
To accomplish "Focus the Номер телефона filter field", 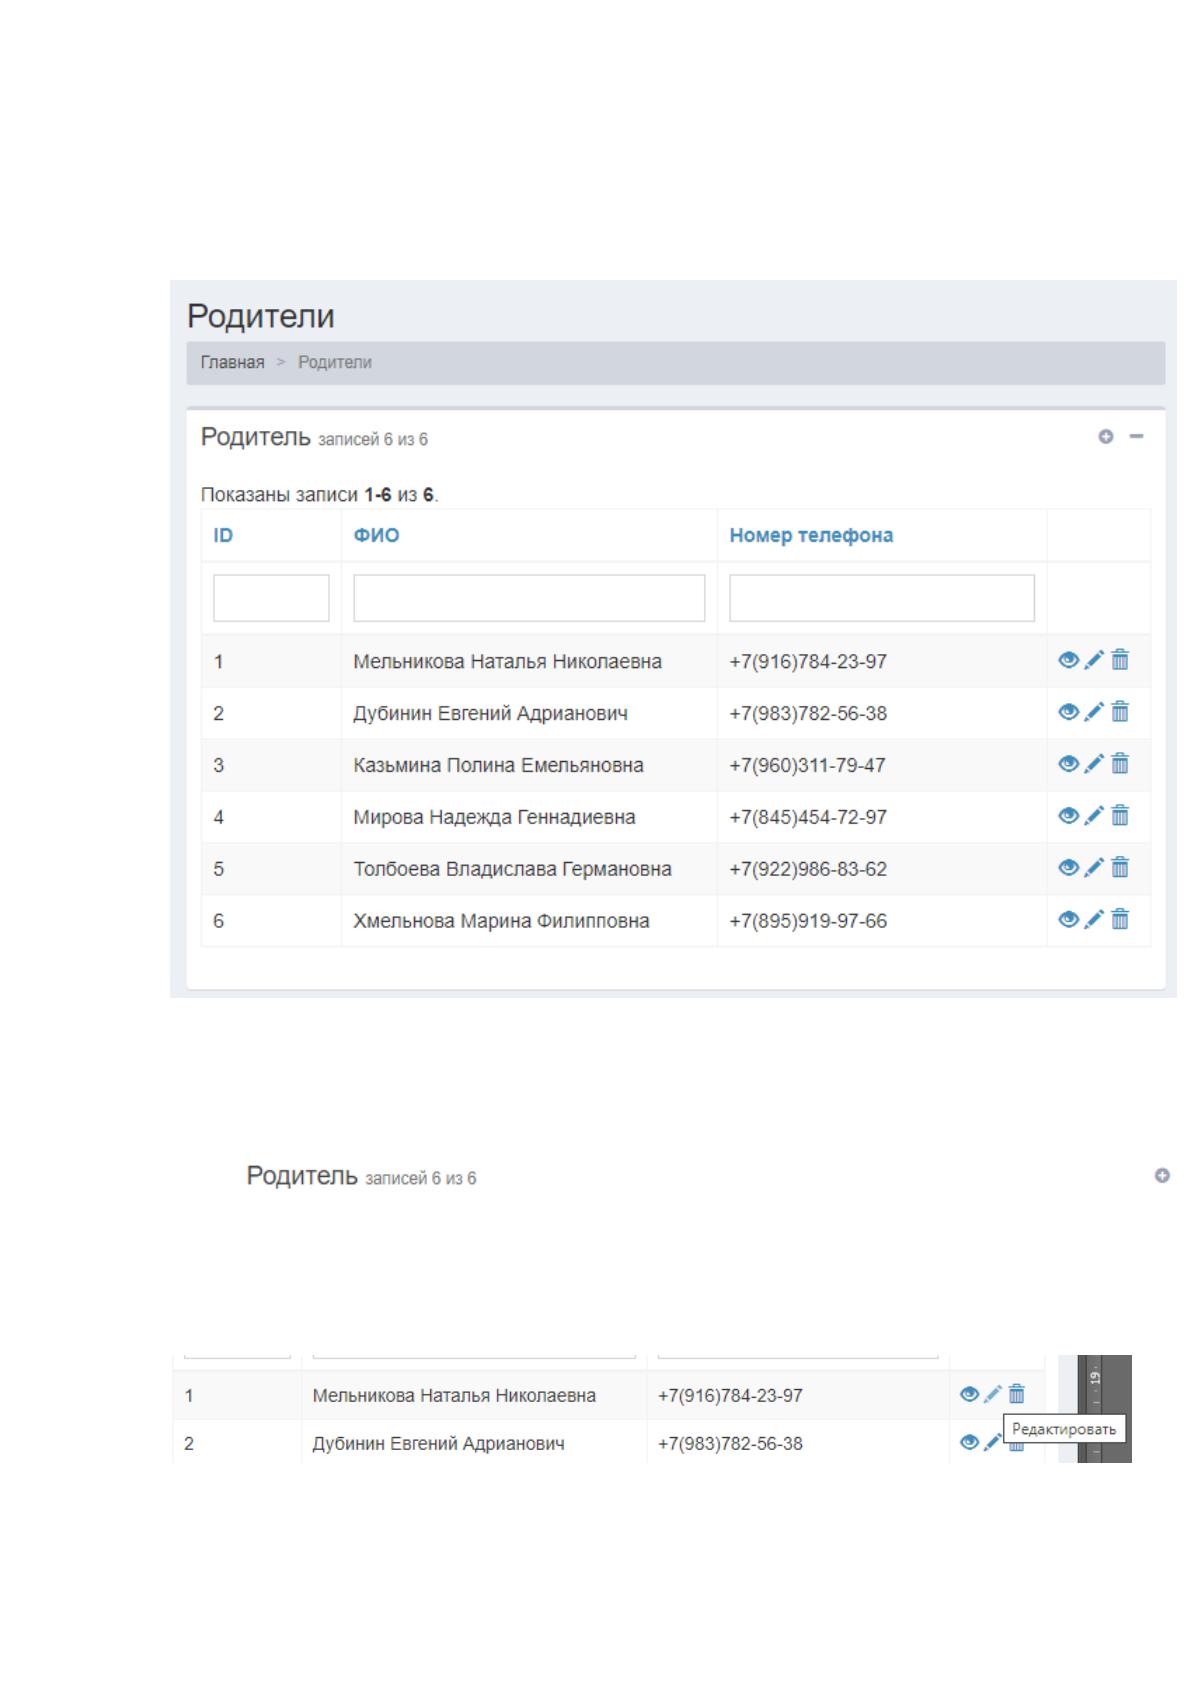I will (x=882, y=598).
